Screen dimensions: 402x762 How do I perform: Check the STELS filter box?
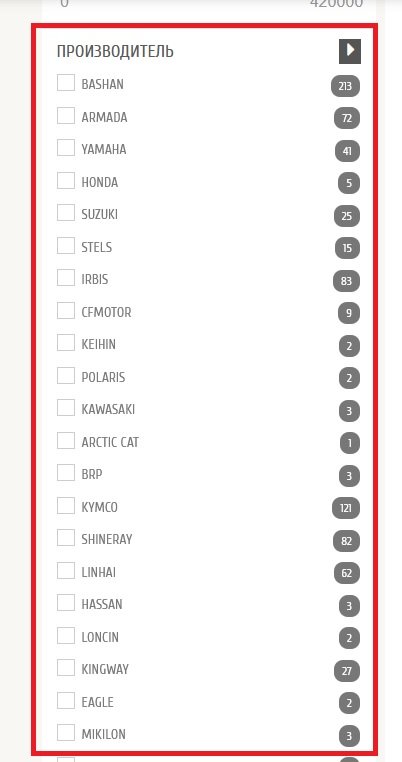coord(66,245)
